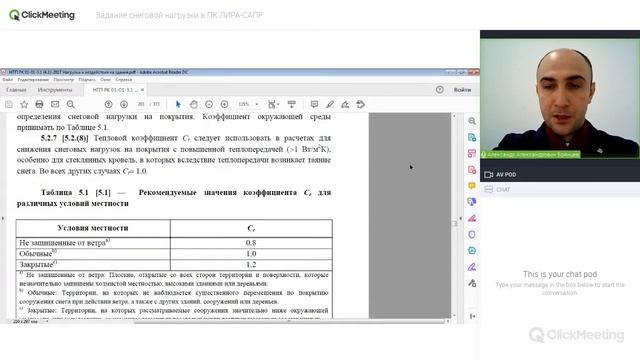This screenshot has height=360, width=640.
Task: Open the Справка menu
Action: [x=124, y=80]
